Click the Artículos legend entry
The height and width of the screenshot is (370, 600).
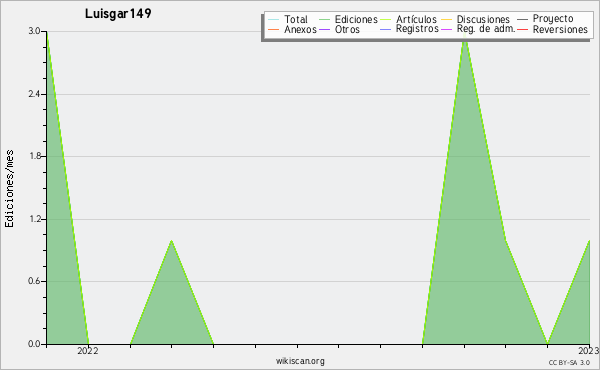tap(408, 19)
